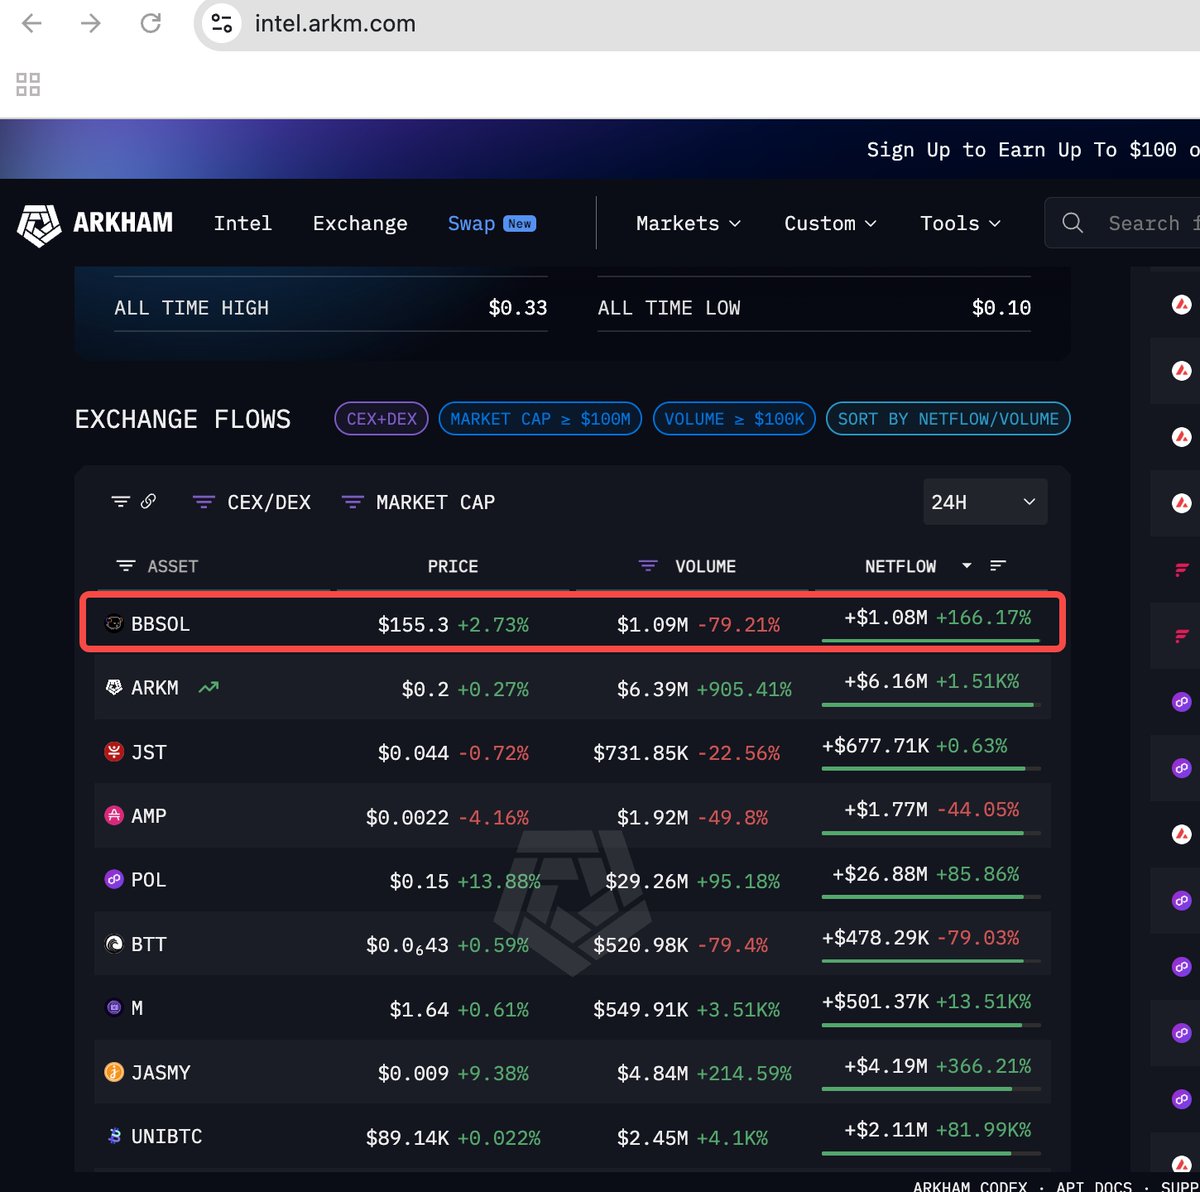Reload the page with the refresh icon
The height and width of the screenshot is (1192, 1200).
click(x=151, y=23)
